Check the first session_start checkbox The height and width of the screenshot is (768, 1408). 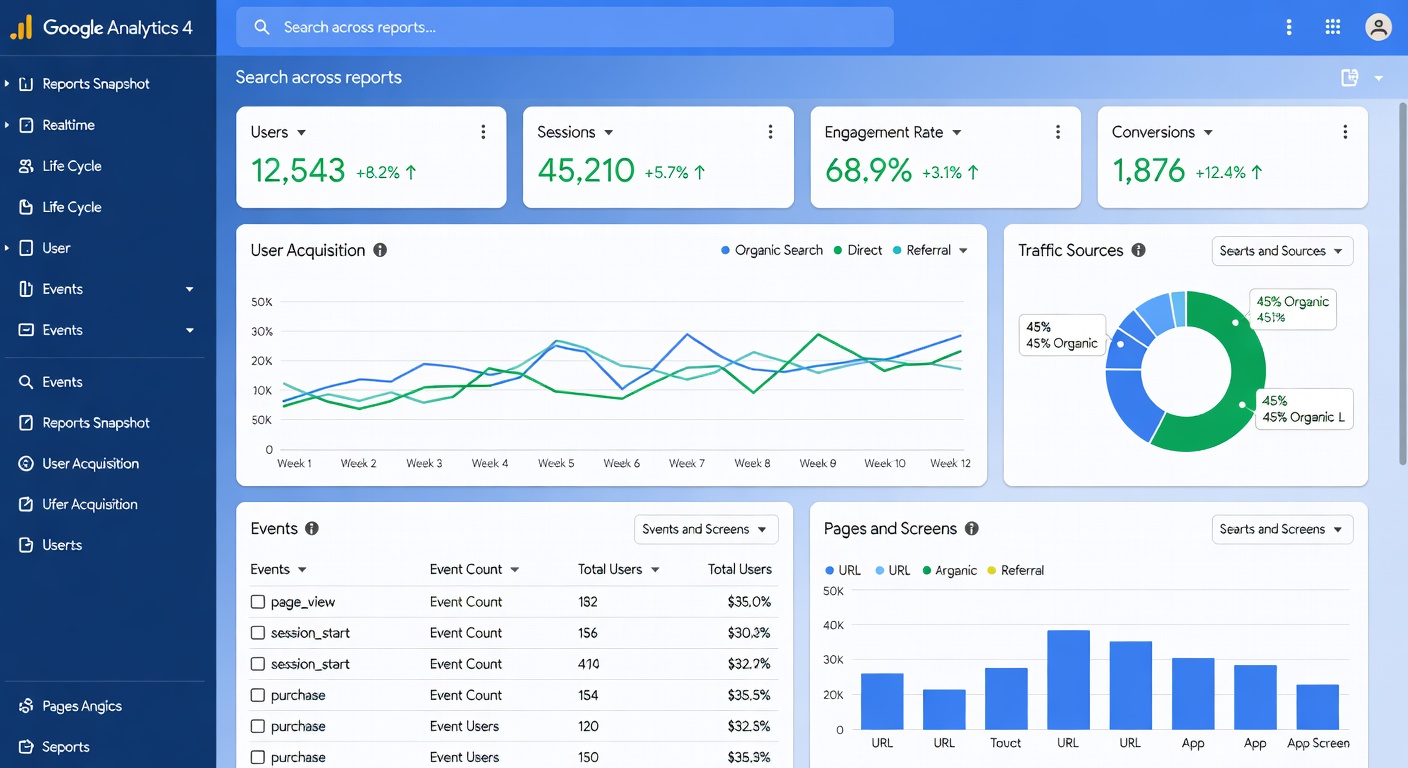point(257,632)
